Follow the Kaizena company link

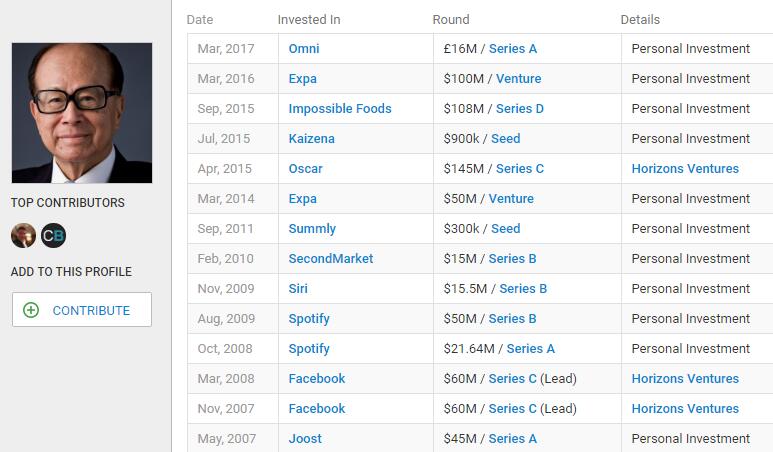coord(311,139)
